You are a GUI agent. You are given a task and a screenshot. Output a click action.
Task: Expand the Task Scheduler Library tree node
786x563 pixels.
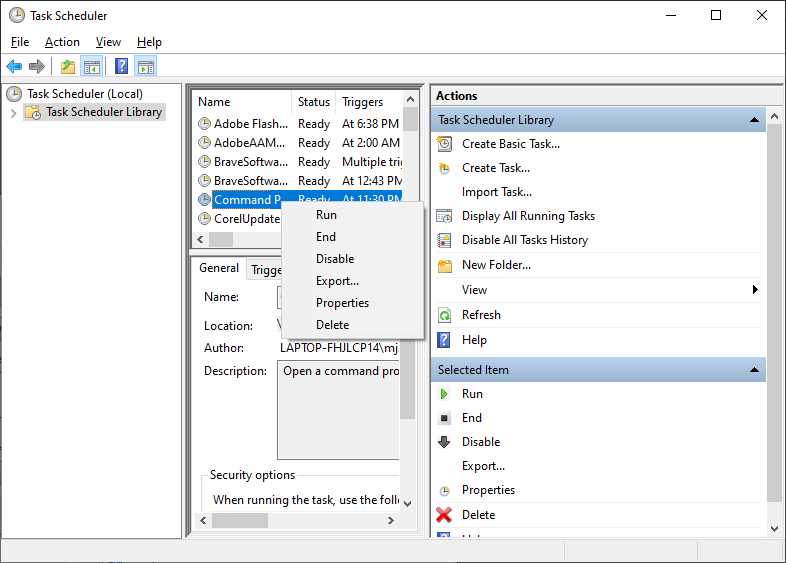[13, 113]
